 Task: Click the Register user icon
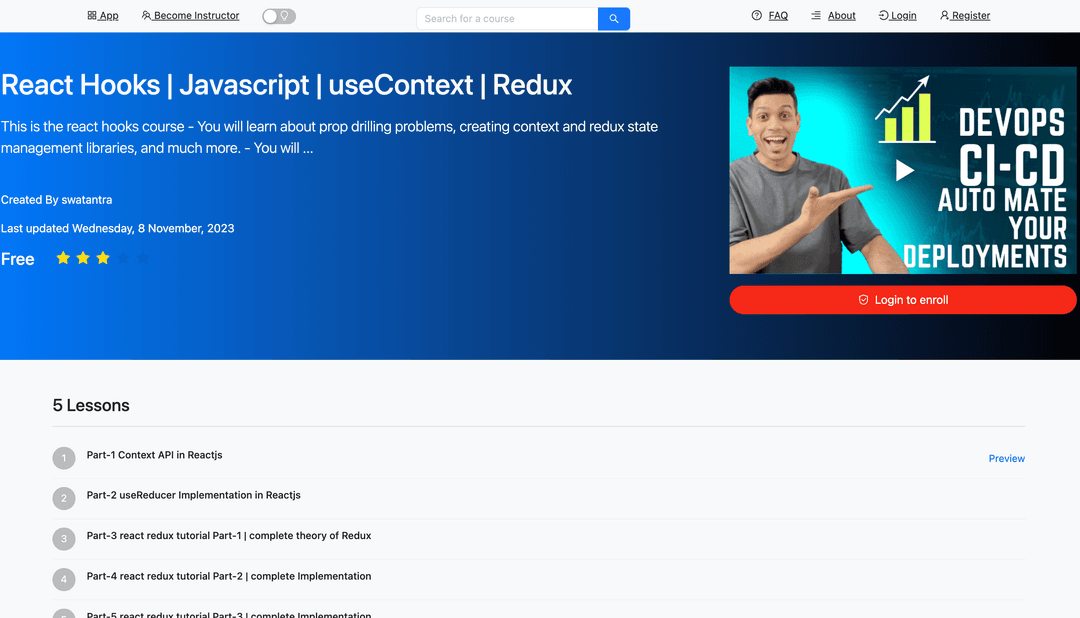pyautogui.click(x=944, y=15)
